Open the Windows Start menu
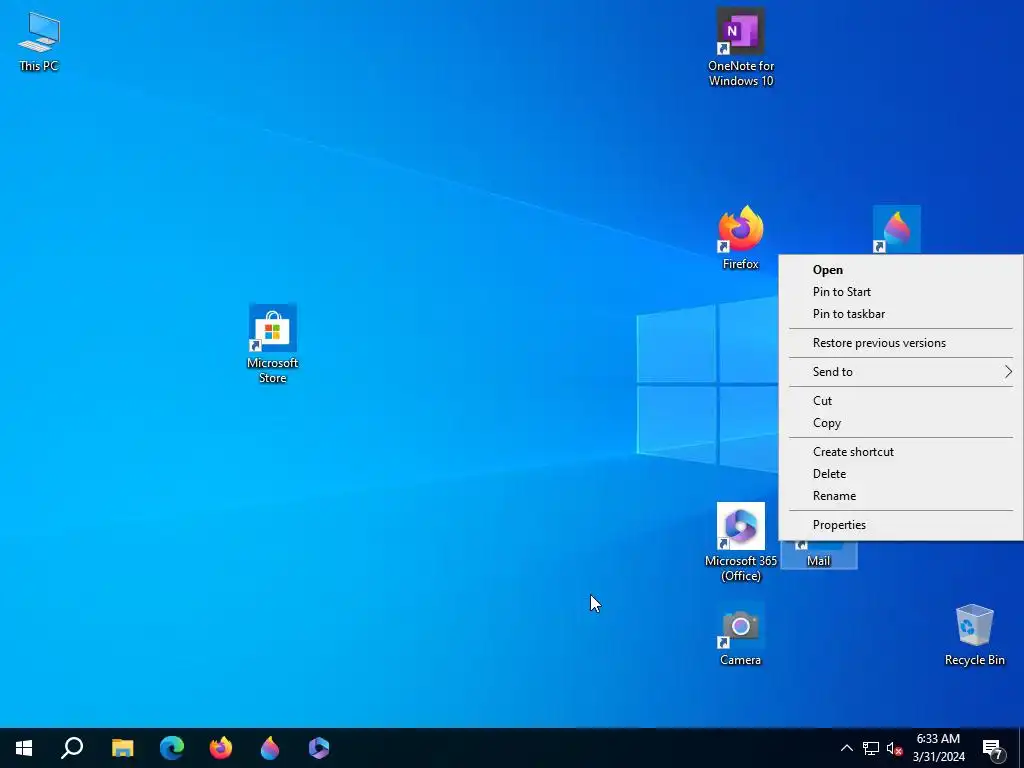1024x768 pixels. click(24, 748)
